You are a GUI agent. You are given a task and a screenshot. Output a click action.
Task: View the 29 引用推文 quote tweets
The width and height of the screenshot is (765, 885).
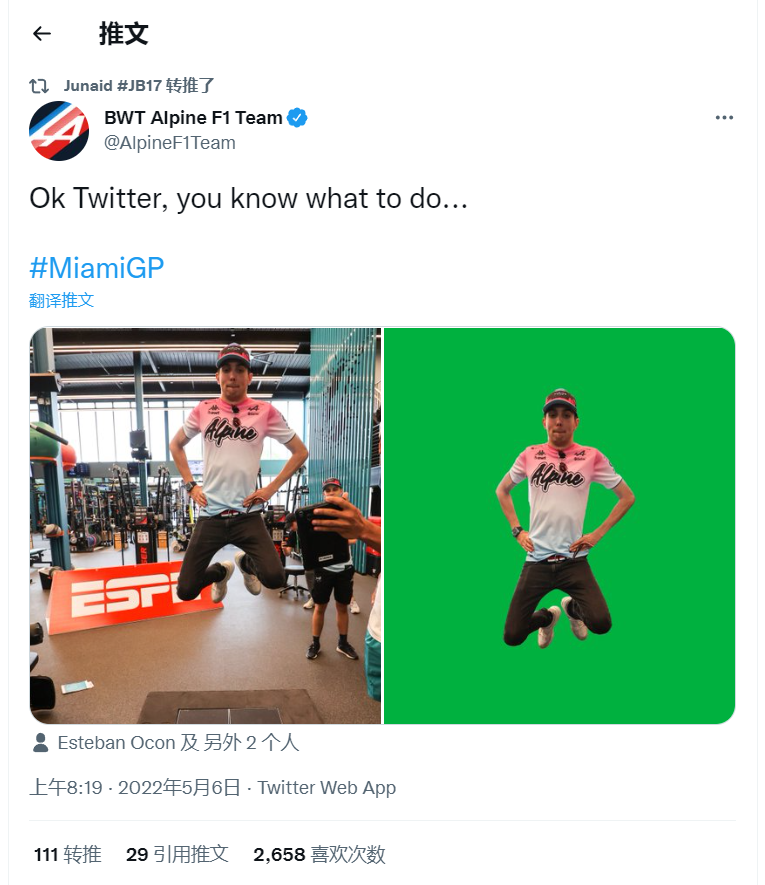point(177,854)
